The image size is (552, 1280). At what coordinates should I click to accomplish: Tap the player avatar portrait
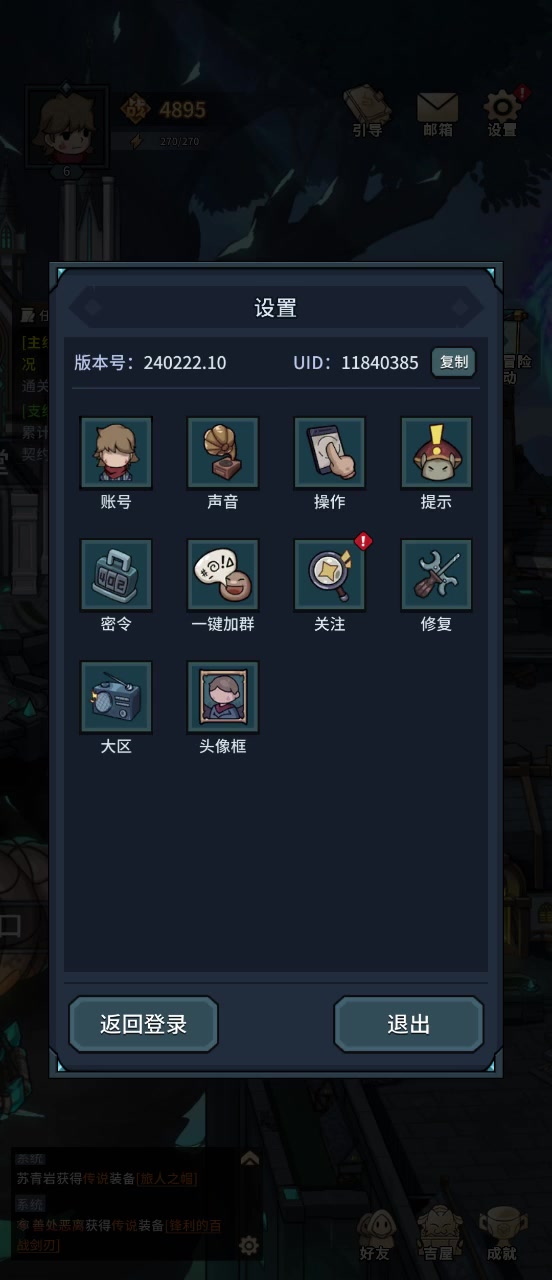click(x=67, y=127)
